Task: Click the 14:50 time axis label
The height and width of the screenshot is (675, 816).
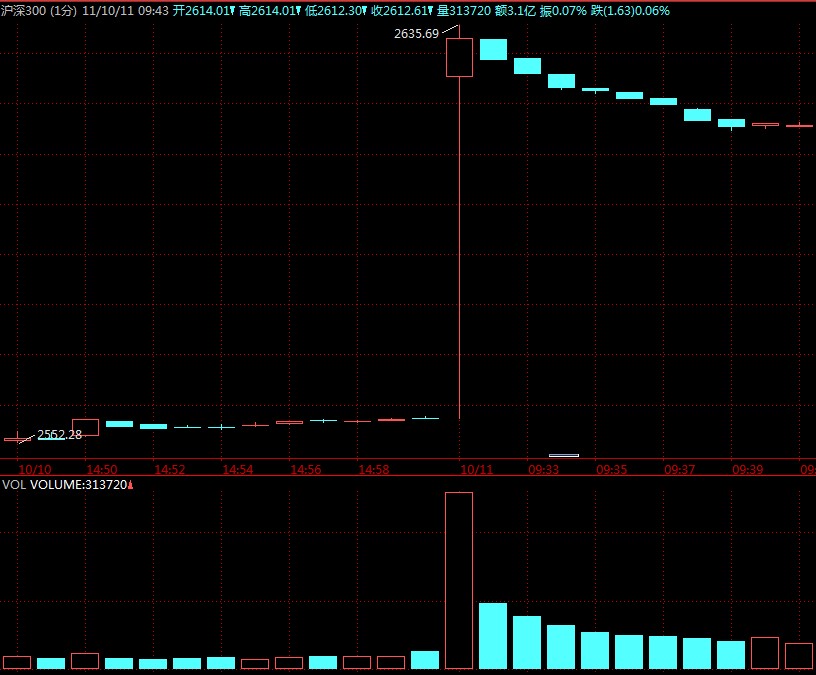Action: [102, 469]
